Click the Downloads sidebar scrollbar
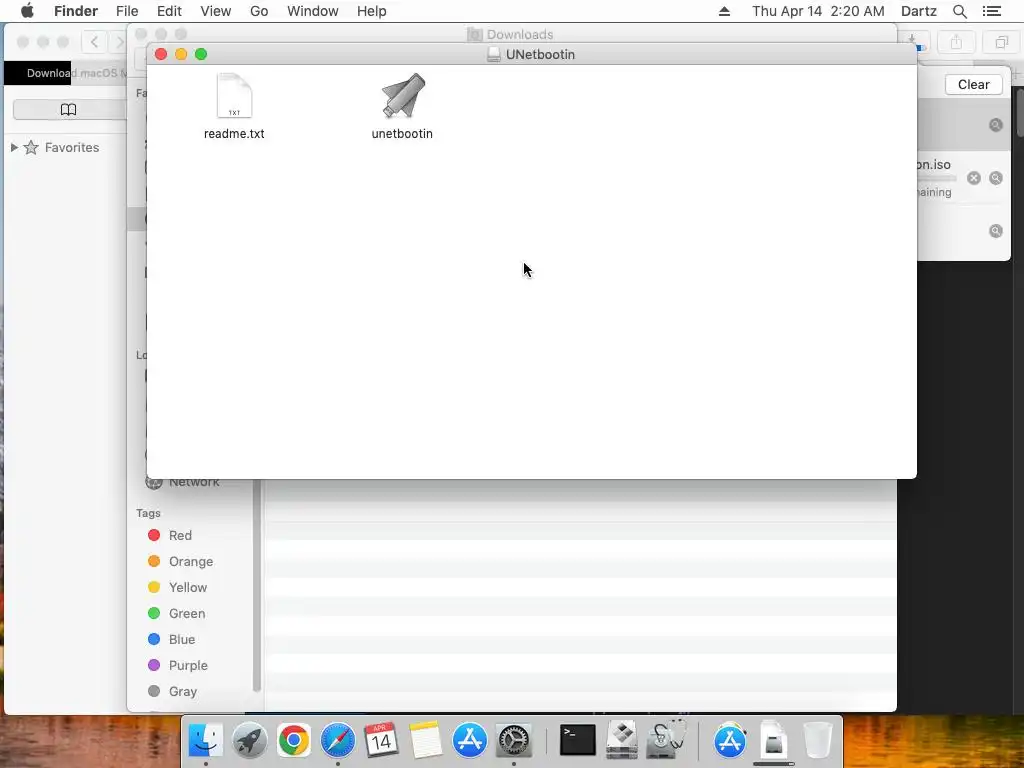1024x768 pixels. pyautogui.click(x=257, y=584)
